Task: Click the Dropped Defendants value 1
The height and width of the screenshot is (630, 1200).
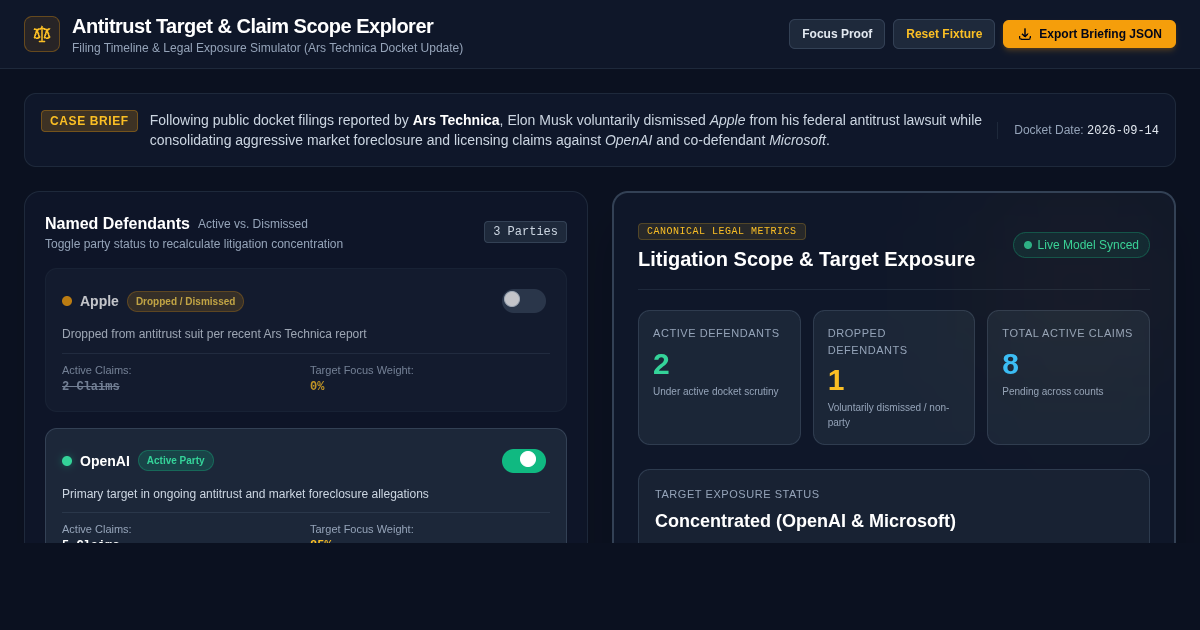Action: tap(836, 380)
